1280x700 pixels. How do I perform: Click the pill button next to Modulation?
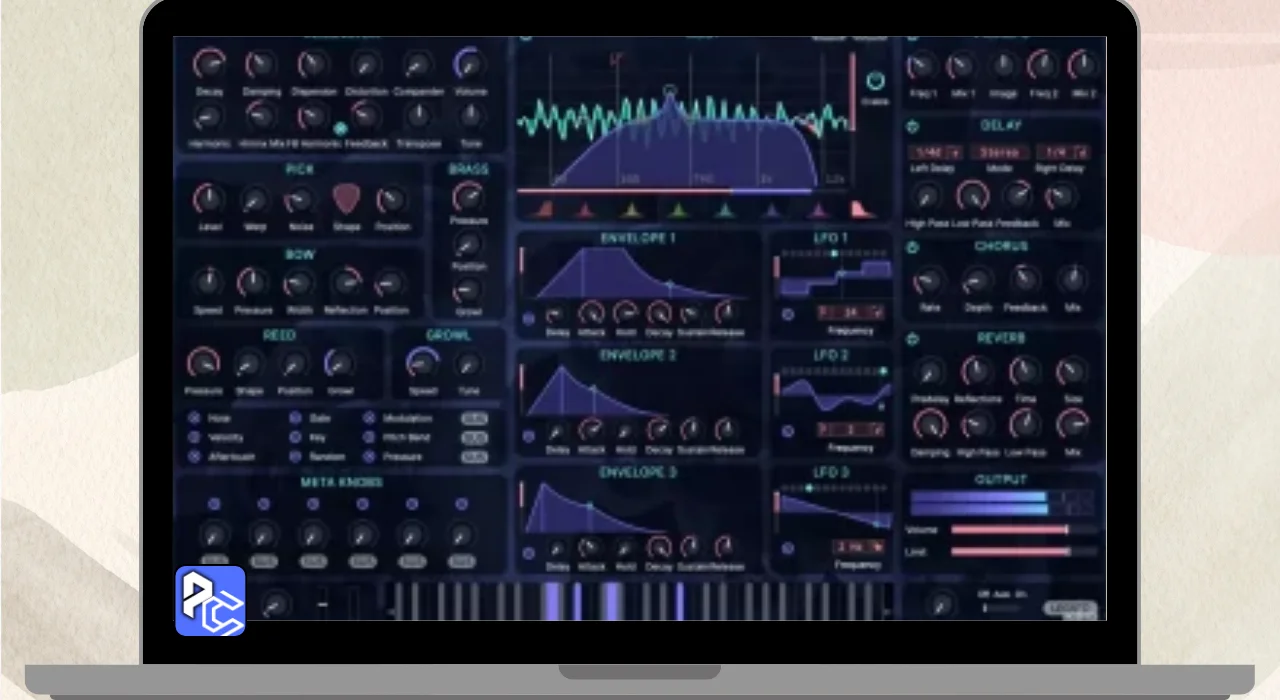click(x=474, y=418)
